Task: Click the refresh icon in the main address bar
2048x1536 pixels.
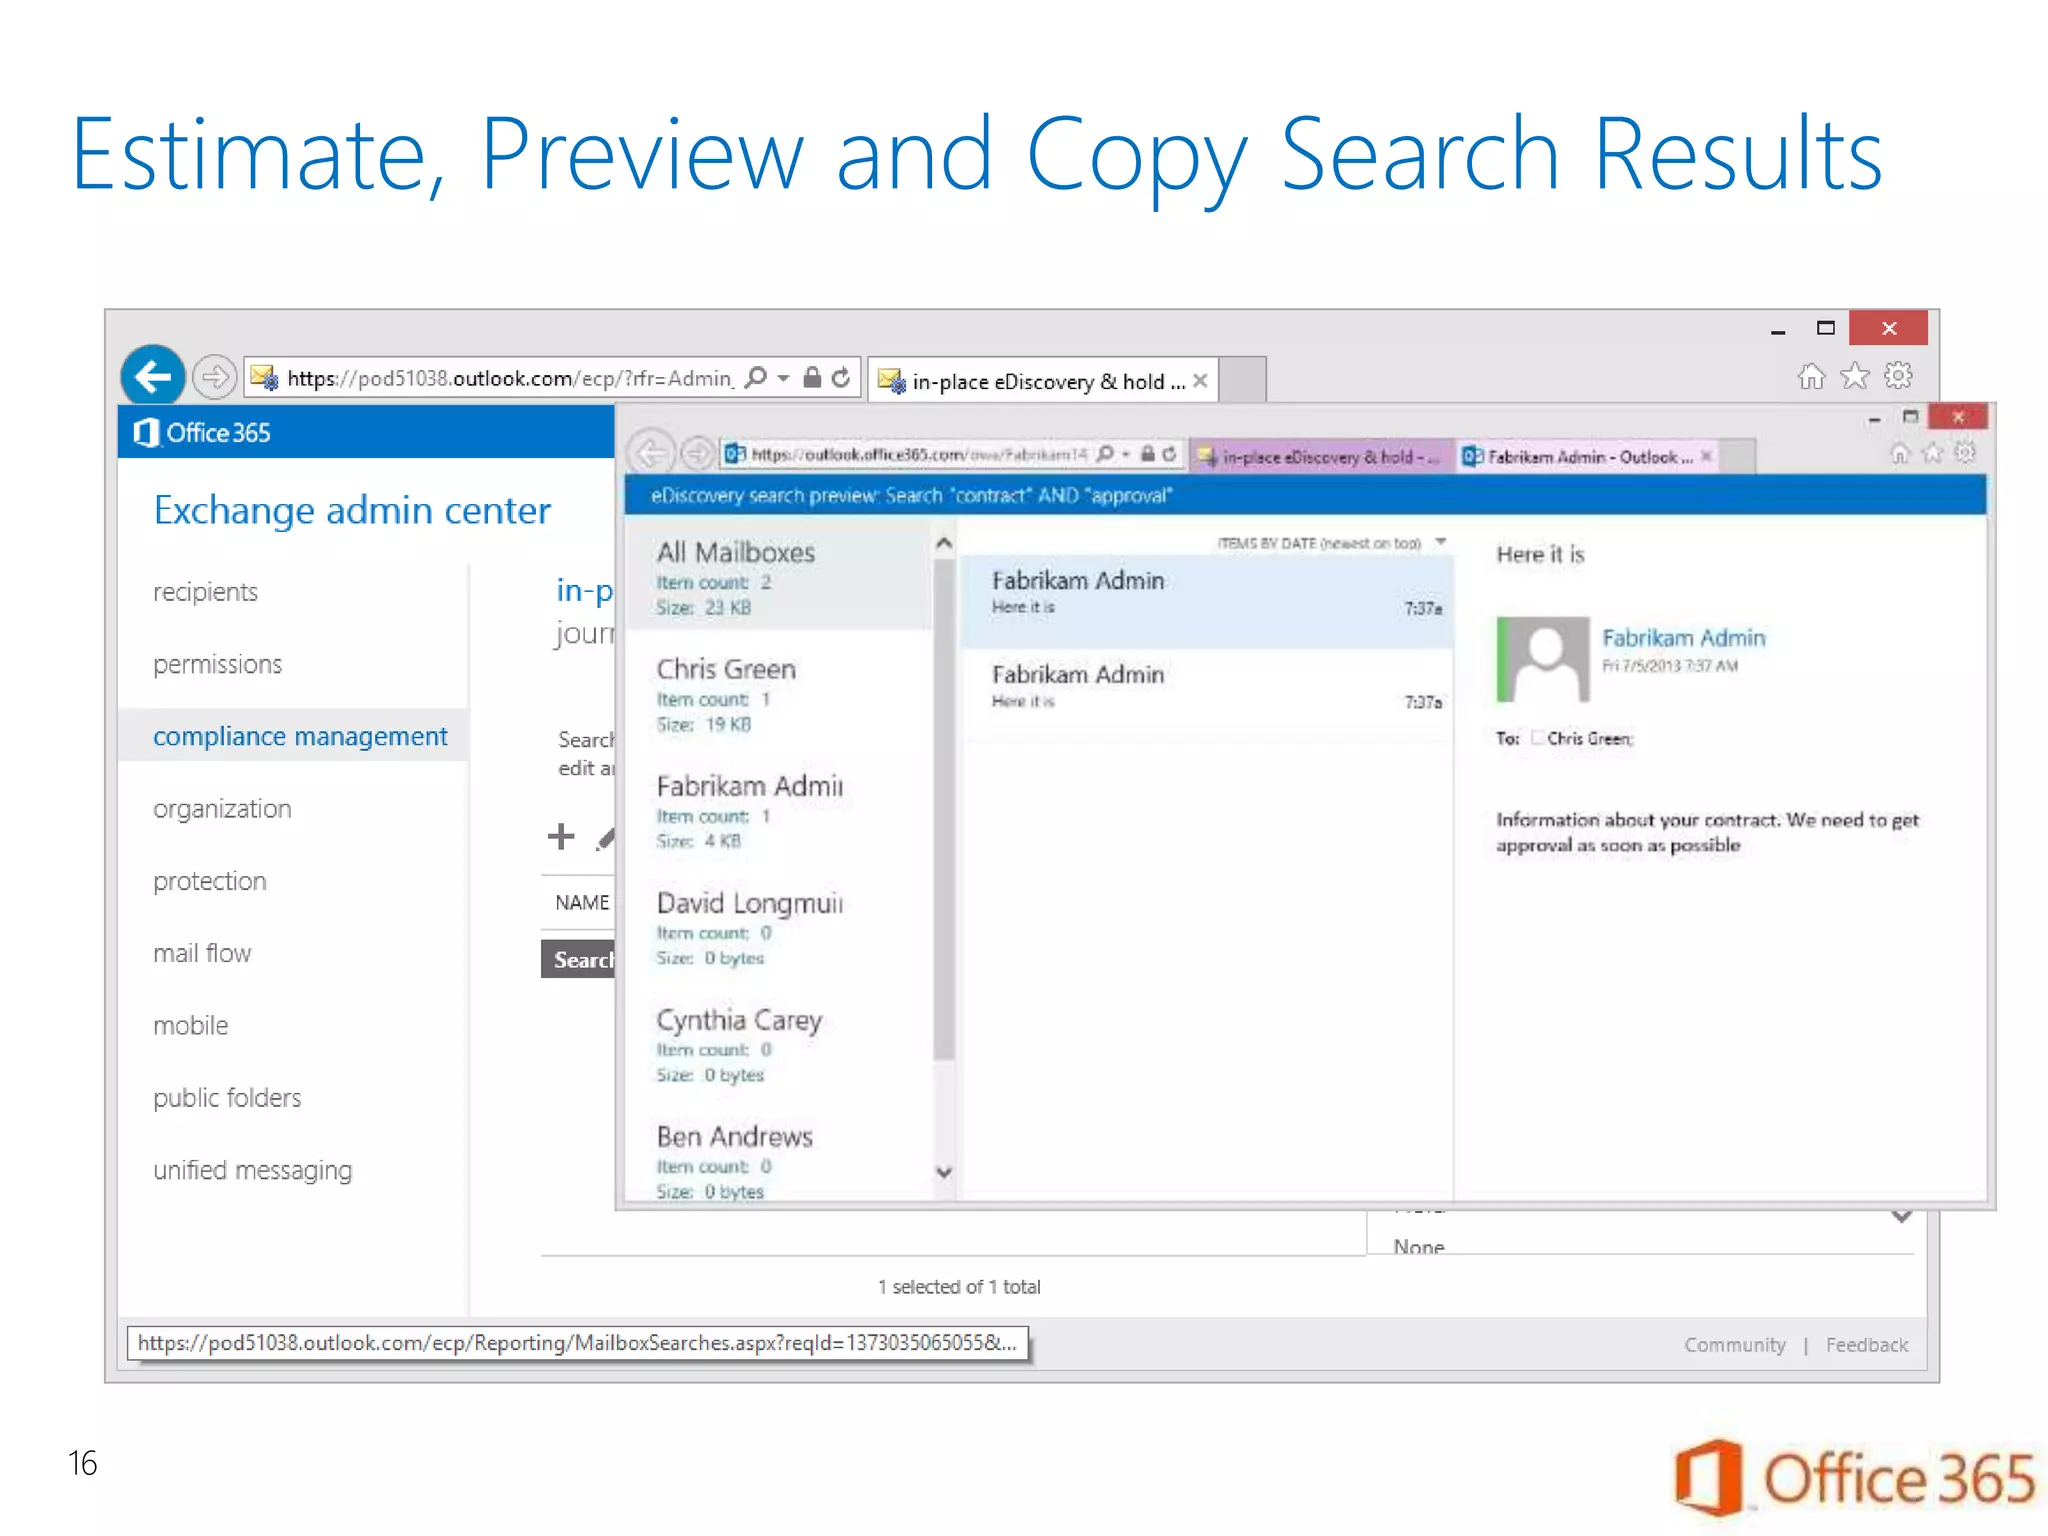Action: pyautogui.click(x=841, y=377)
